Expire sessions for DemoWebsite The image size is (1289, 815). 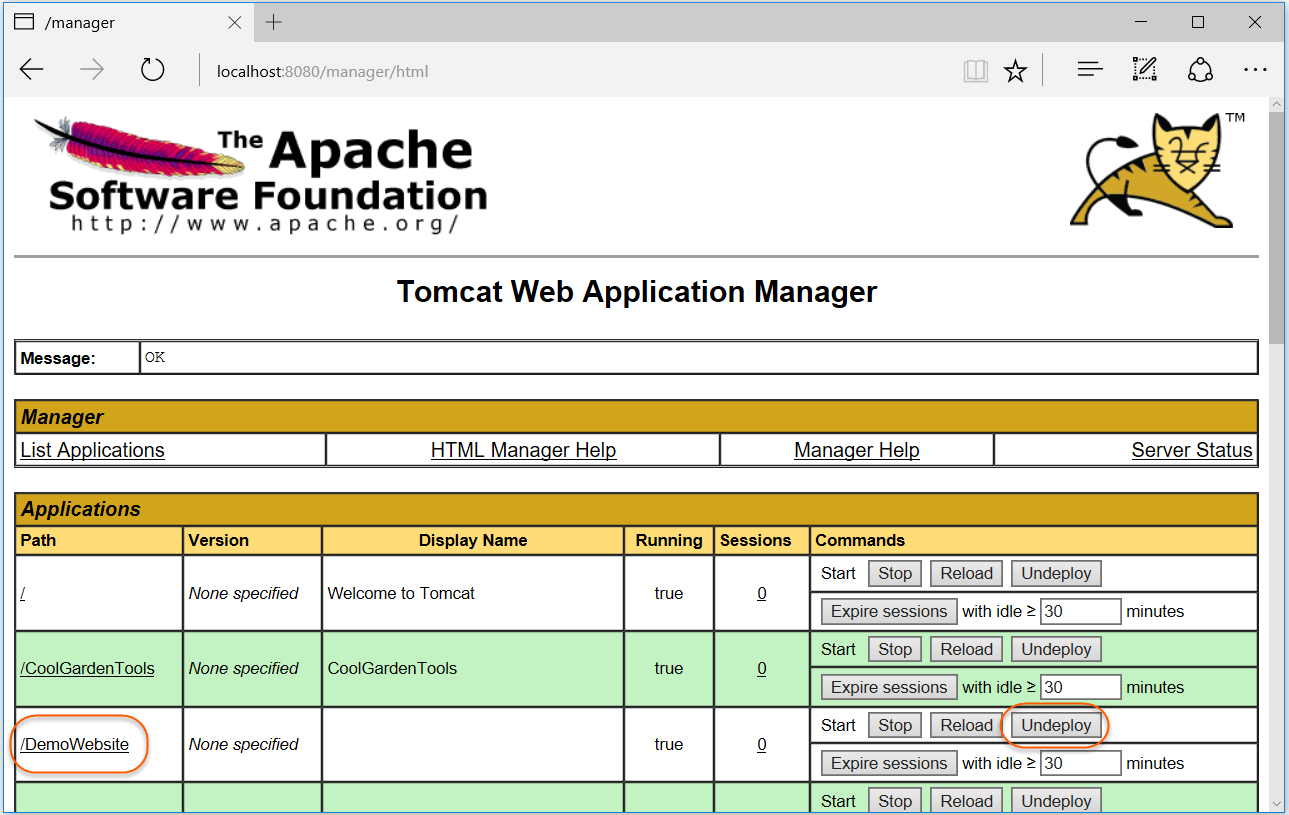point(888,762)
